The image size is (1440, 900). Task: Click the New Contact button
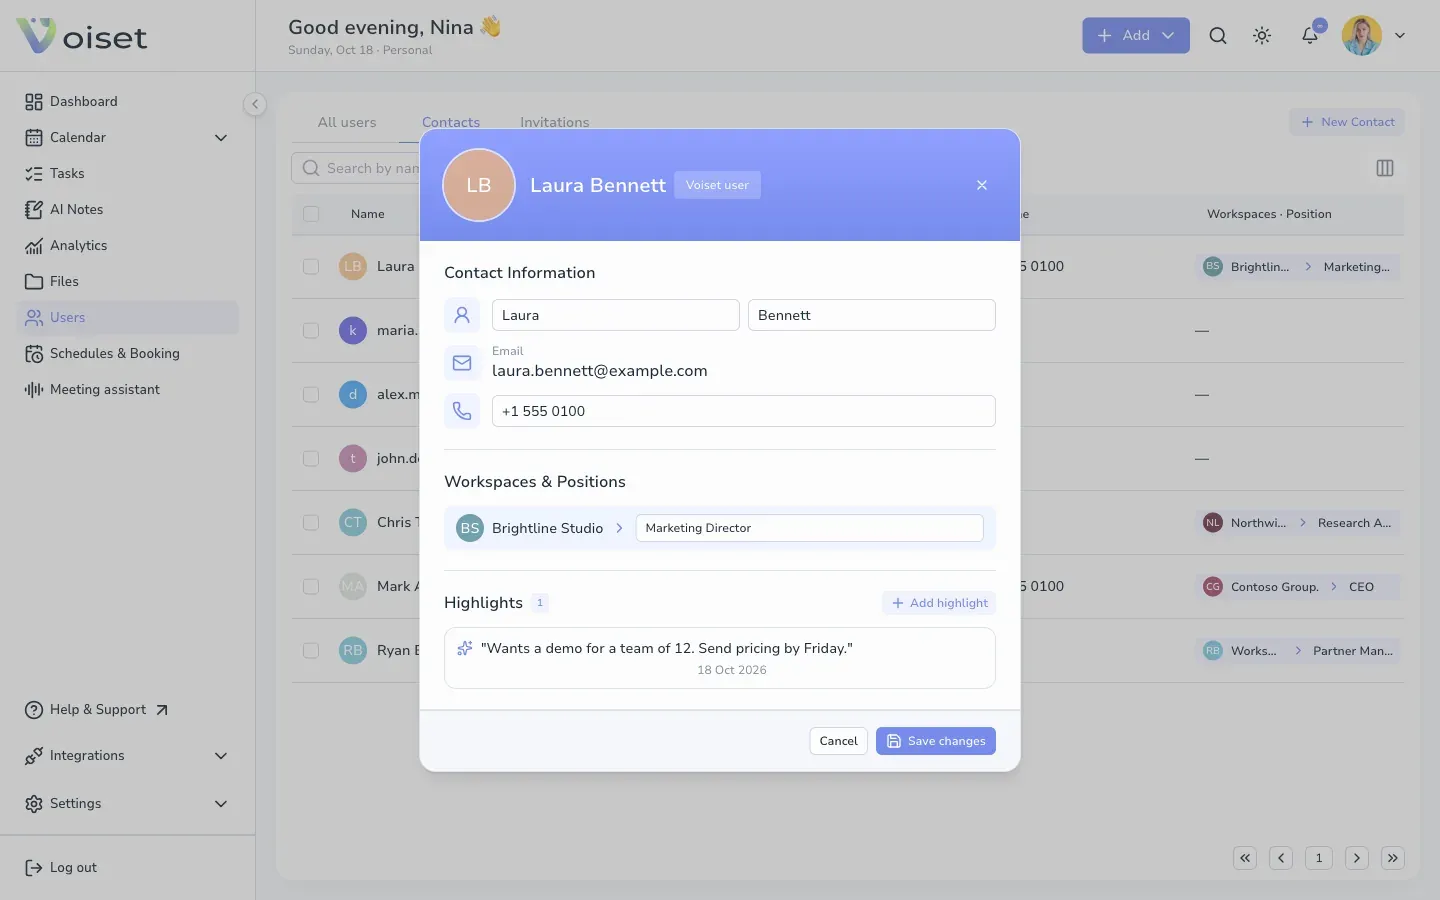1347,122
